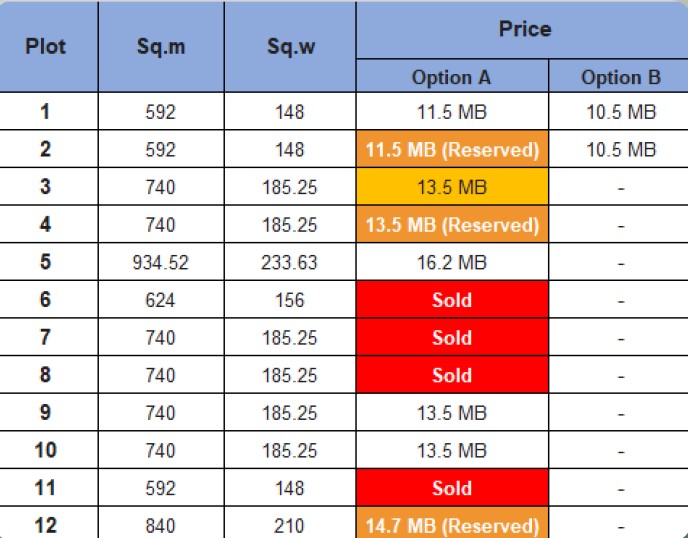The height and width of the screenshot is (538, 688).
Task: Click the Sold cell for plot 8
Action: [452, 375]
